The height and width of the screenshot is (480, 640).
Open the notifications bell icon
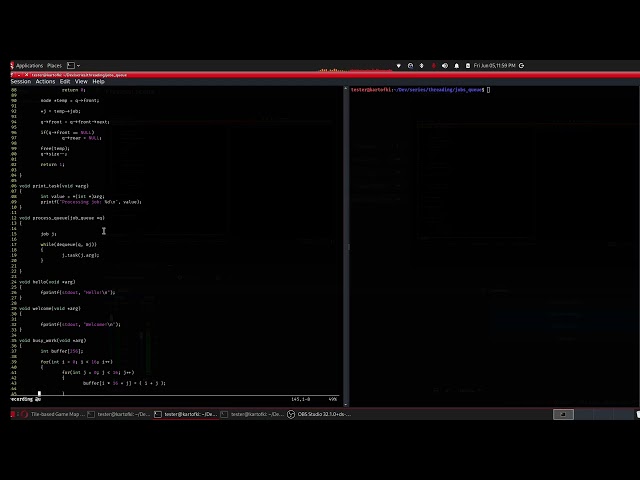(x=457, y=66)
